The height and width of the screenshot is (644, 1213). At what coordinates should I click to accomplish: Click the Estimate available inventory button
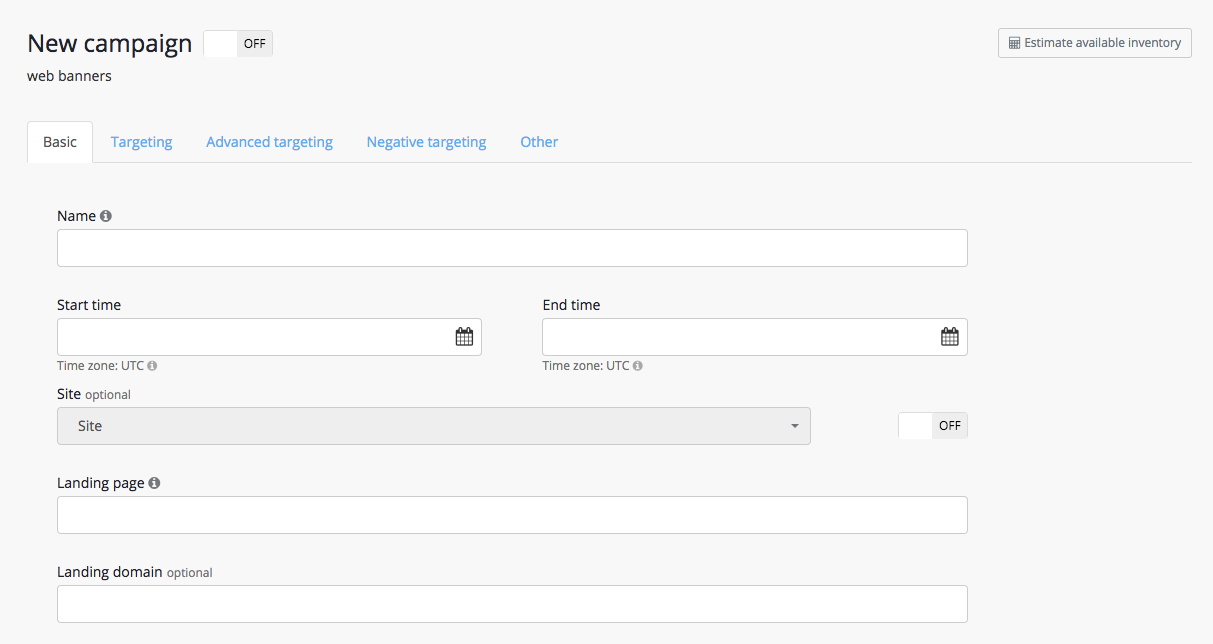pyautogui.click(x=1094, y=43)
